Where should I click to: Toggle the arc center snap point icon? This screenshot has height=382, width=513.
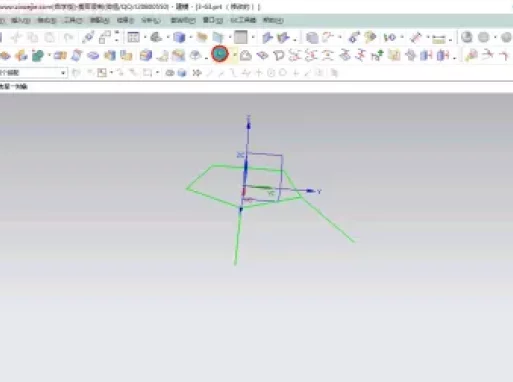point(271,73)
